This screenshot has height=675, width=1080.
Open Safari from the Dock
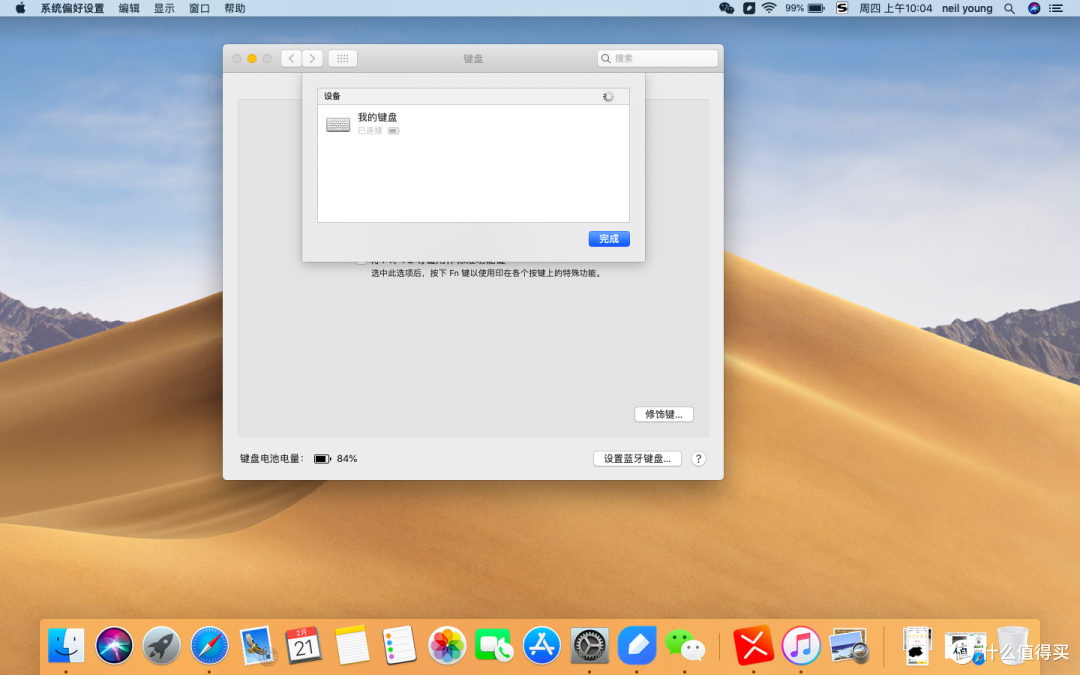pos(209,646)
